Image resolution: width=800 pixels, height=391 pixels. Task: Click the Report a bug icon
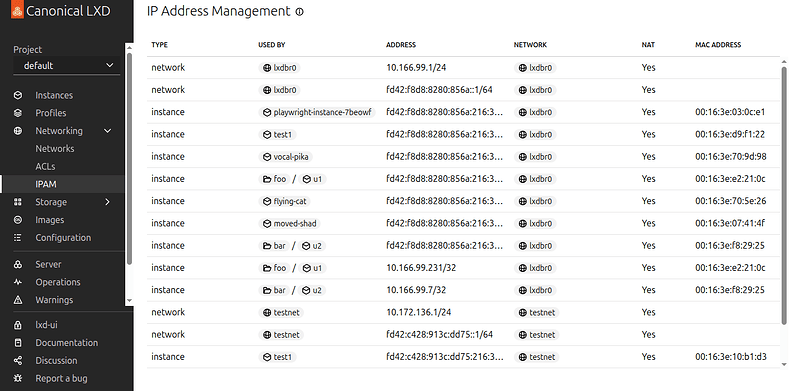coord(18,378)
